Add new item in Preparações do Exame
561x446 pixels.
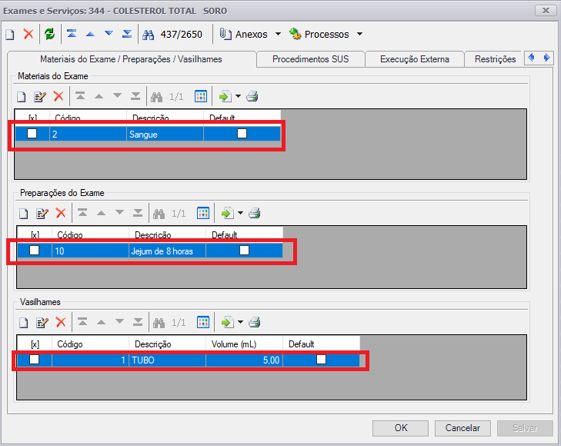[24, 214]
